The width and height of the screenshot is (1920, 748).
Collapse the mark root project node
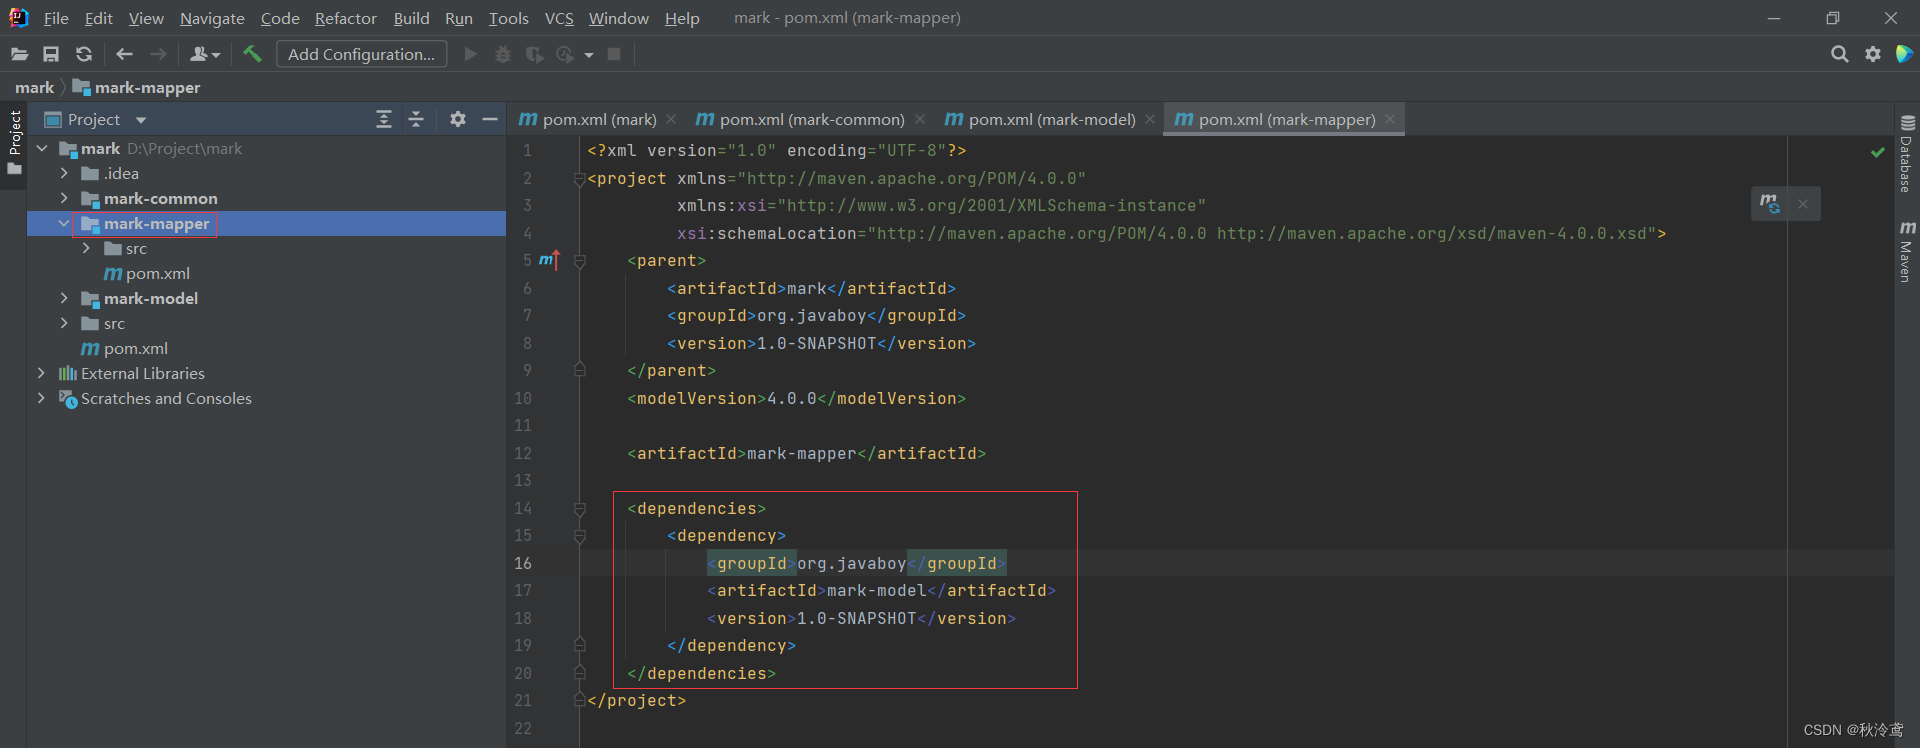coord(42,148)
